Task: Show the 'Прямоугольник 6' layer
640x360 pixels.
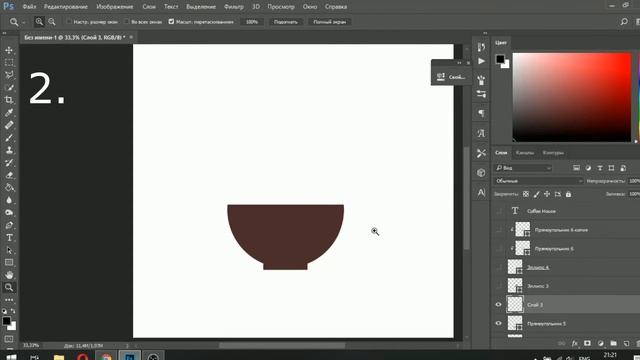Action: [498, 249]
